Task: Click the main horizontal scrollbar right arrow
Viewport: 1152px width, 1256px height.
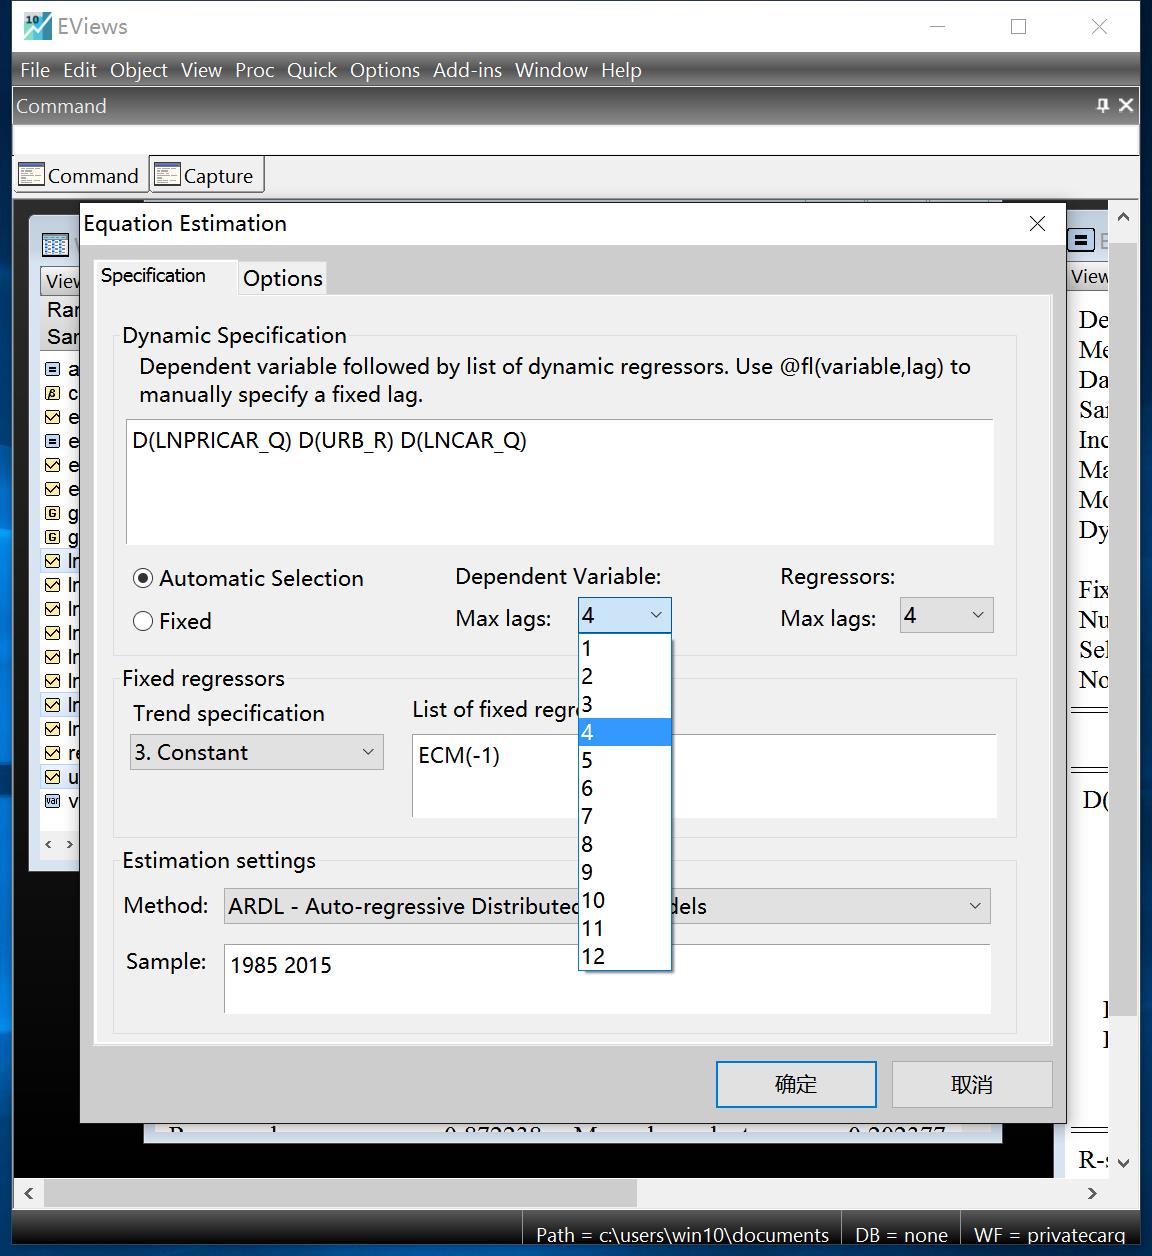Action: [1092, 1192]
